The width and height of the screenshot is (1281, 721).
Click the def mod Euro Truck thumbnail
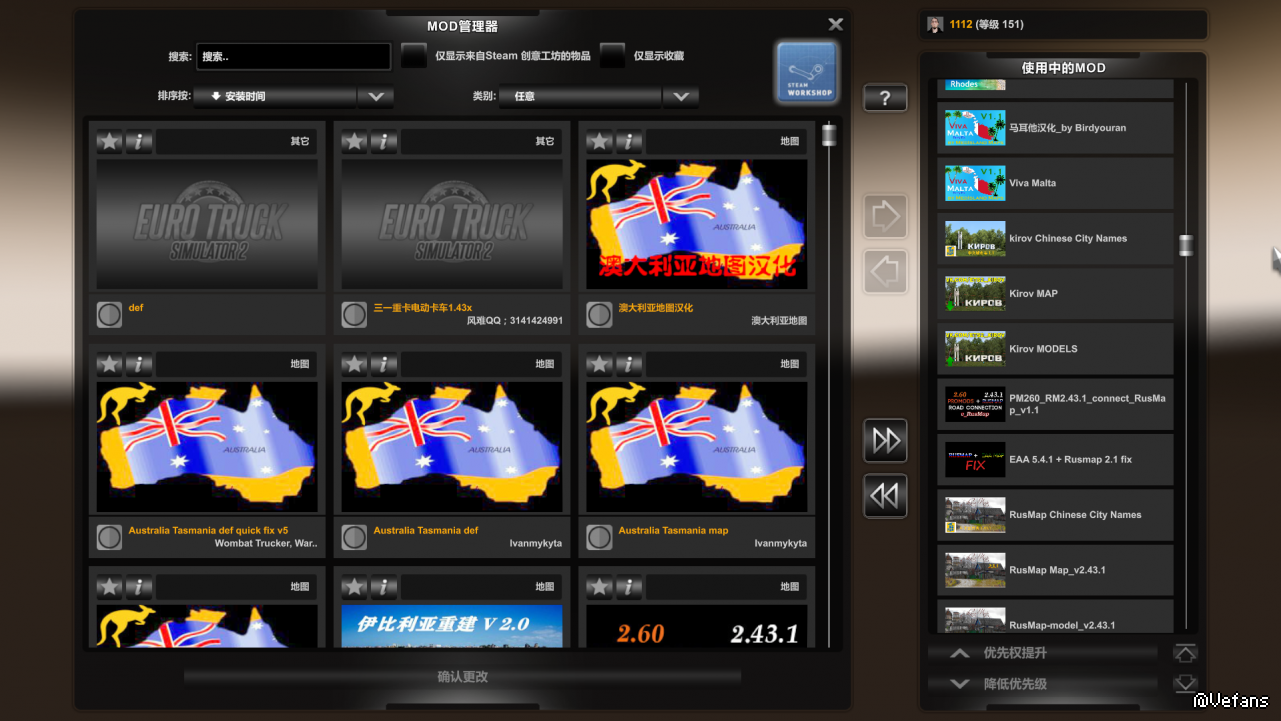click(x=207, y=224)
